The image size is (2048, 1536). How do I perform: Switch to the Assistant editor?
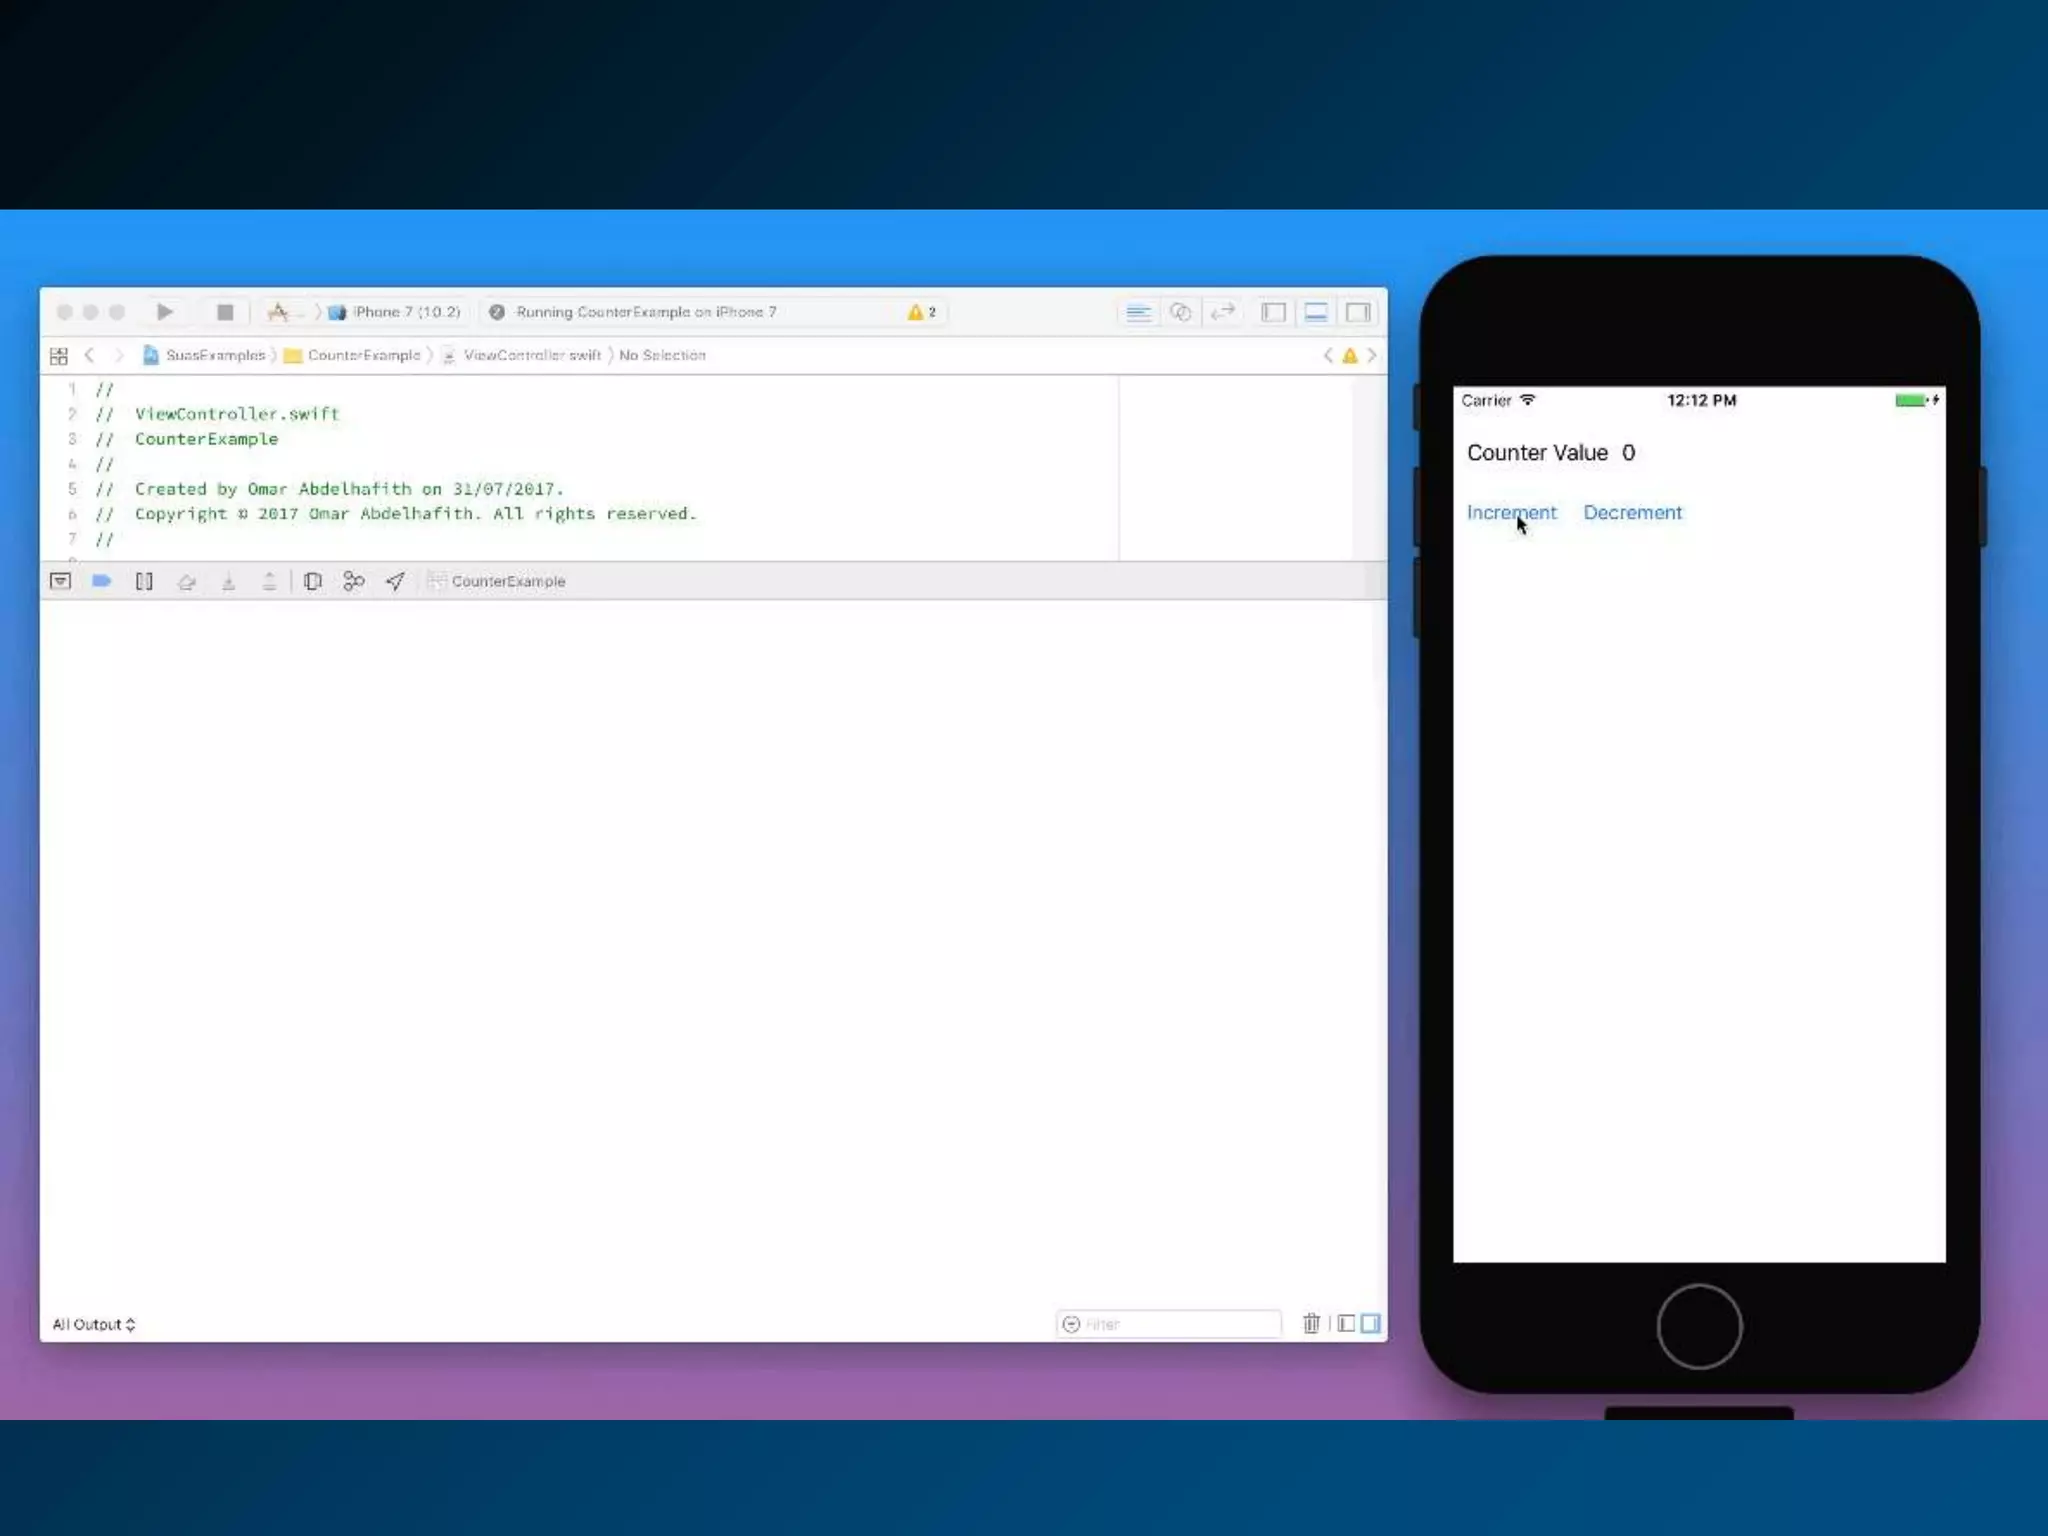click(x=1180, y=312)
